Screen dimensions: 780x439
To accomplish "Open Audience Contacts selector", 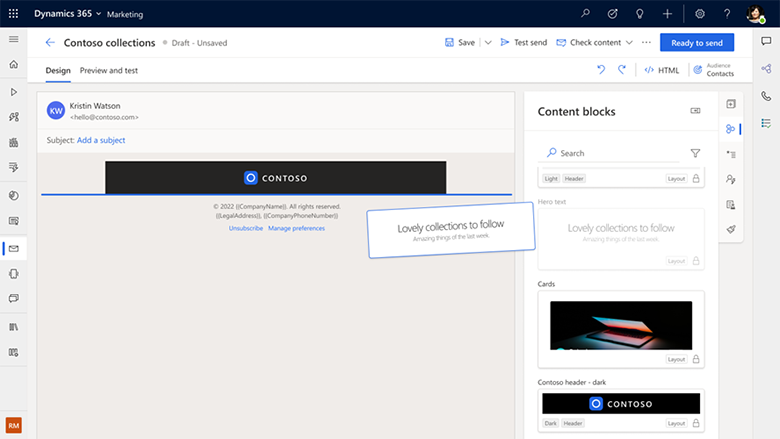I will tap(714, 70).
